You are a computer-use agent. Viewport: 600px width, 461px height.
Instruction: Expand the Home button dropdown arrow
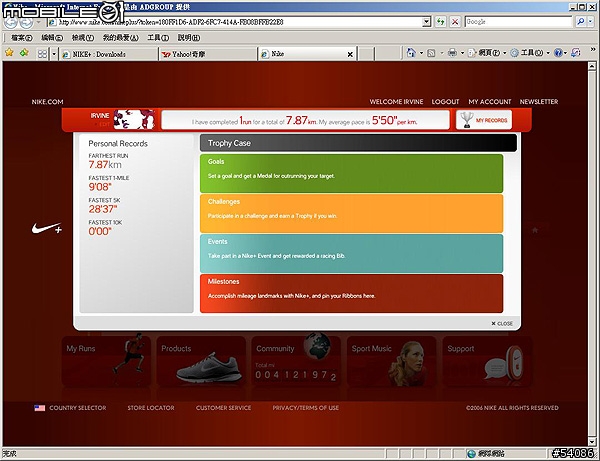[421, 53]
